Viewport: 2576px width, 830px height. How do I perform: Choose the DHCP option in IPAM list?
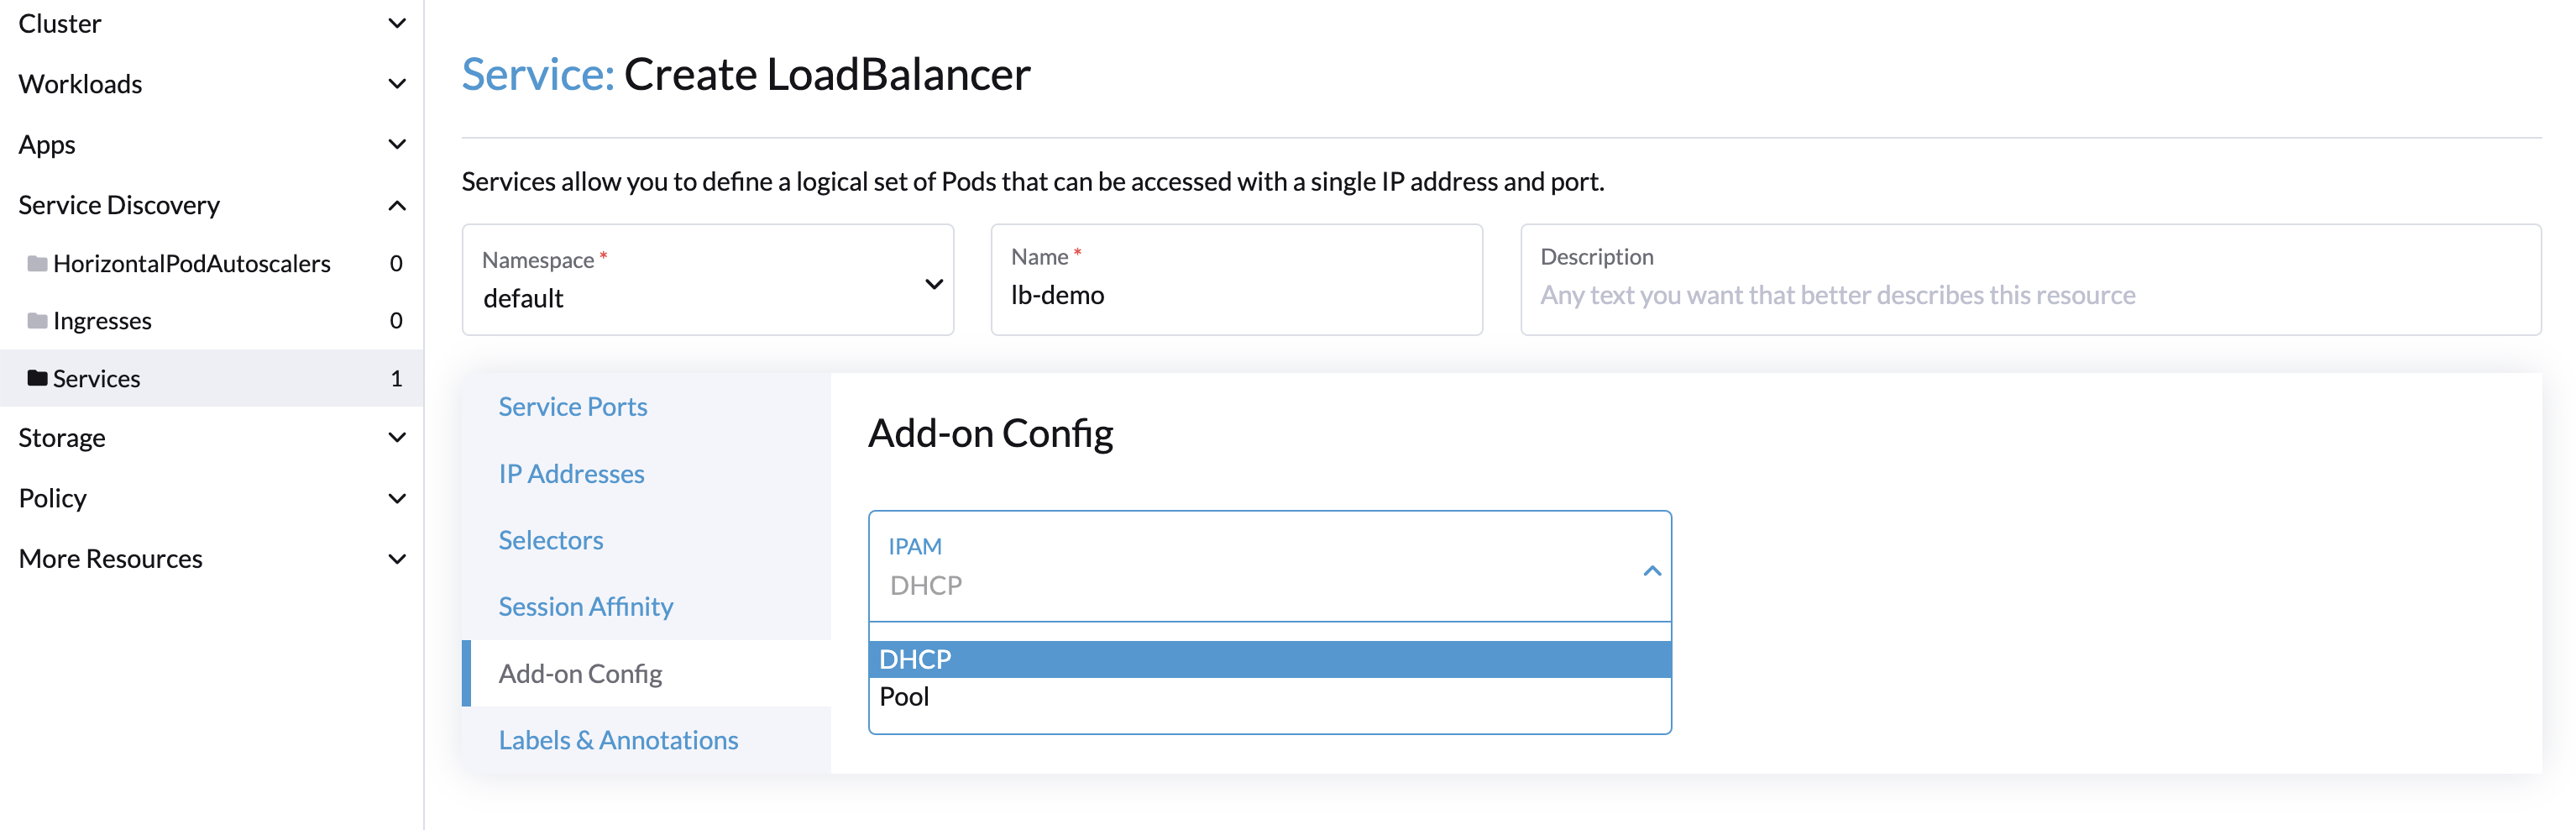point(915,659)
